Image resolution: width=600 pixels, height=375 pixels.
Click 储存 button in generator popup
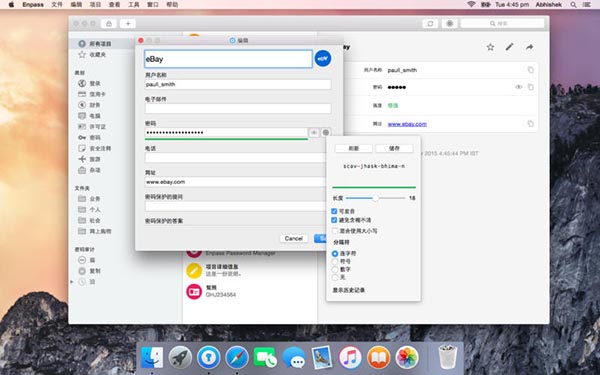click(394, 148)
